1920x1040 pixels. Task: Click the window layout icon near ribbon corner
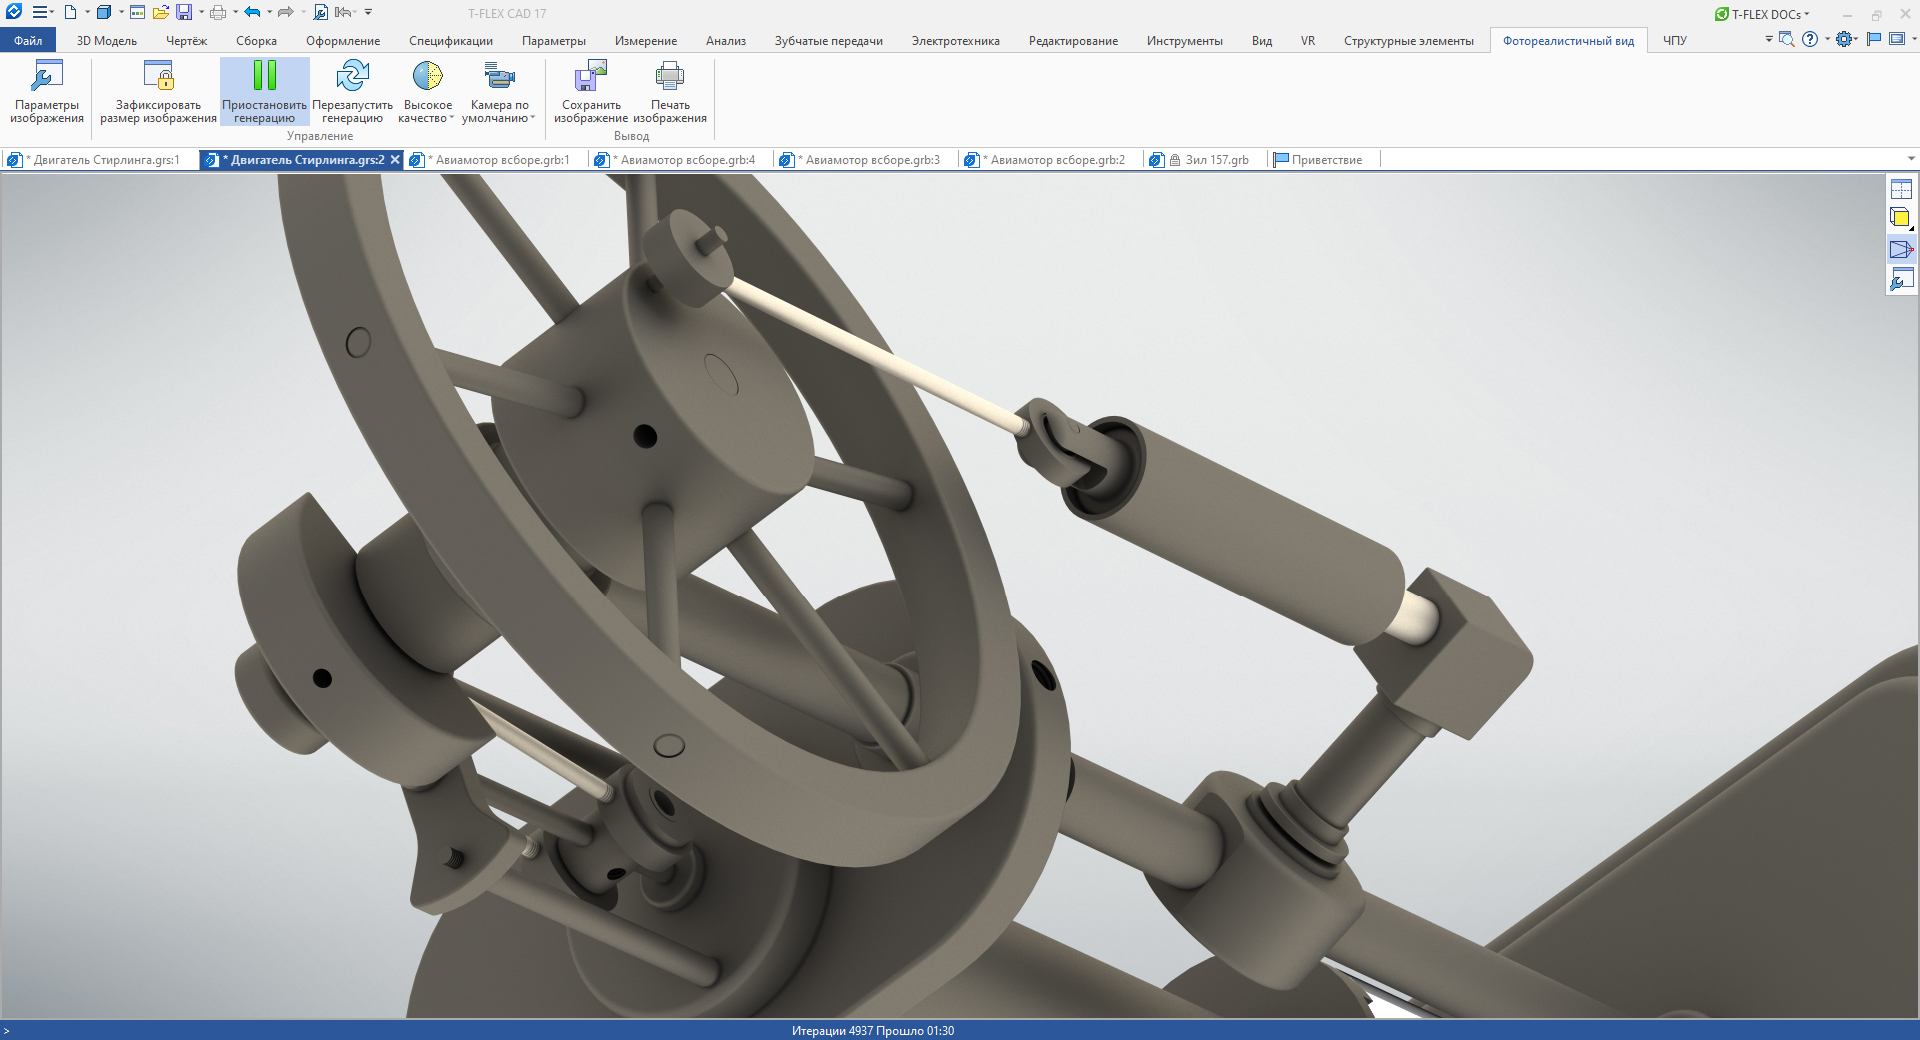pyautogui.click(x=1897, y=39)
